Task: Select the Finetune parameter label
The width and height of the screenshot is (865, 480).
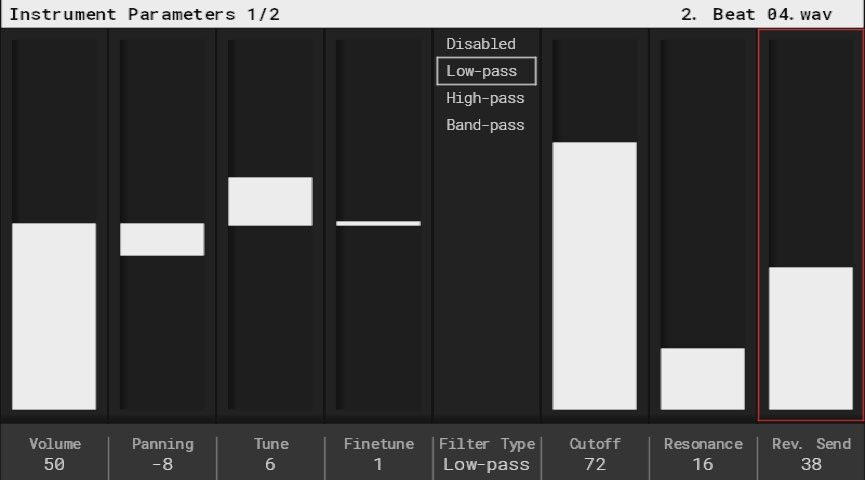Action: pos(378,444)
